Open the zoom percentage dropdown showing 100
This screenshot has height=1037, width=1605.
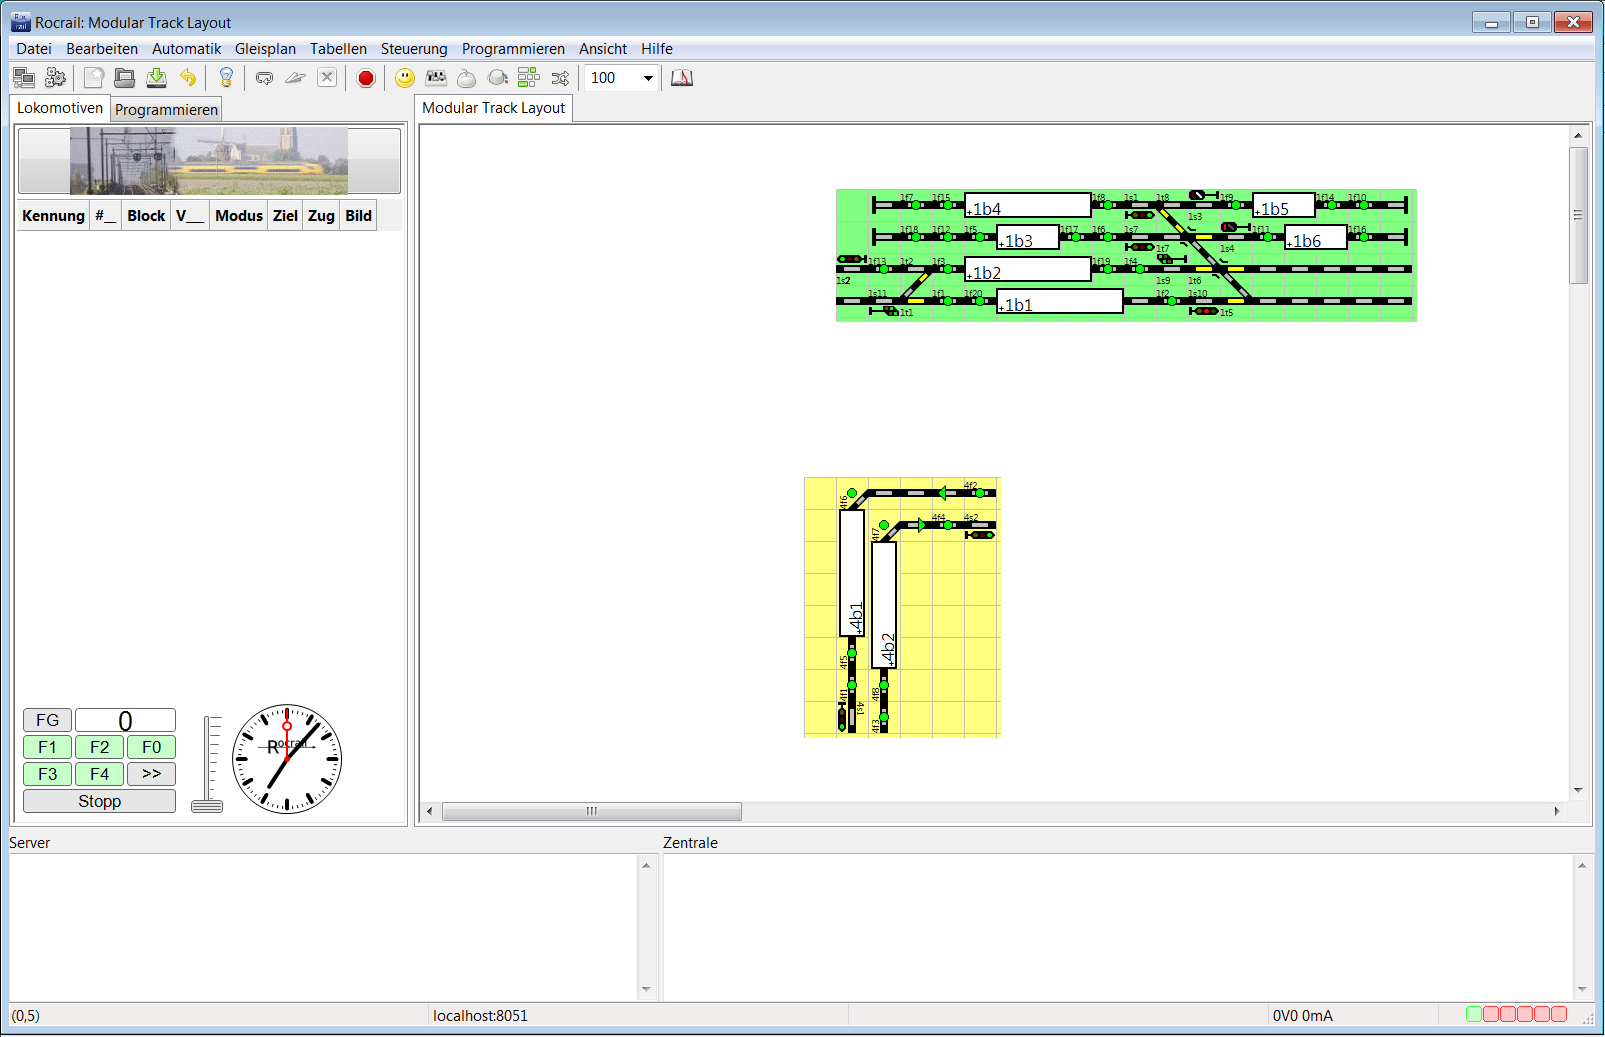(648, 78)
